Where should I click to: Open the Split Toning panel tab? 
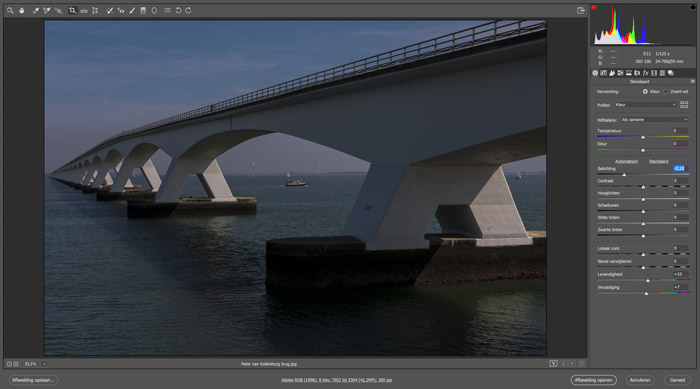coord(629,73)
